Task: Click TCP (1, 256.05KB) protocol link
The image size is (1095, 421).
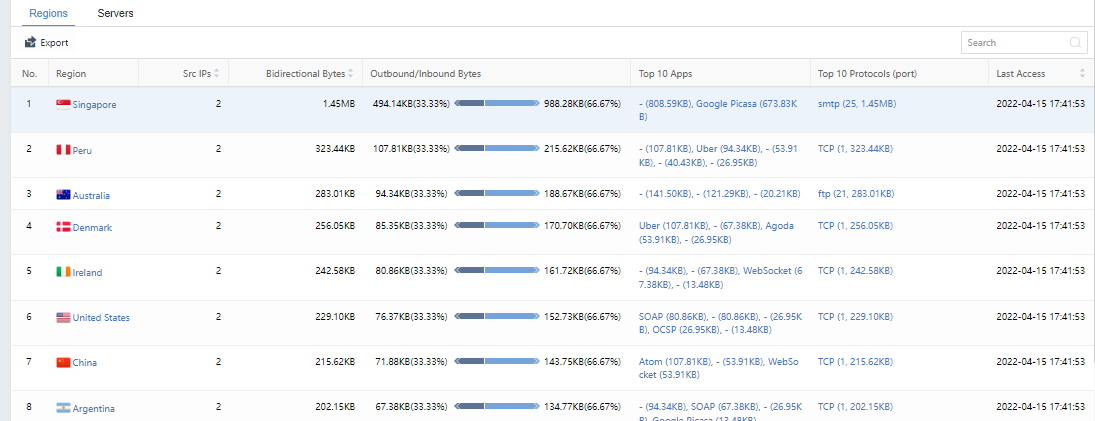Action: tap(855, 226)
